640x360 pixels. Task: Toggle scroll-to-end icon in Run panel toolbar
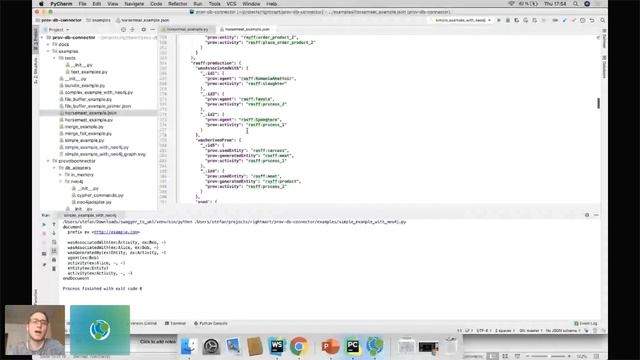[54, 251]
